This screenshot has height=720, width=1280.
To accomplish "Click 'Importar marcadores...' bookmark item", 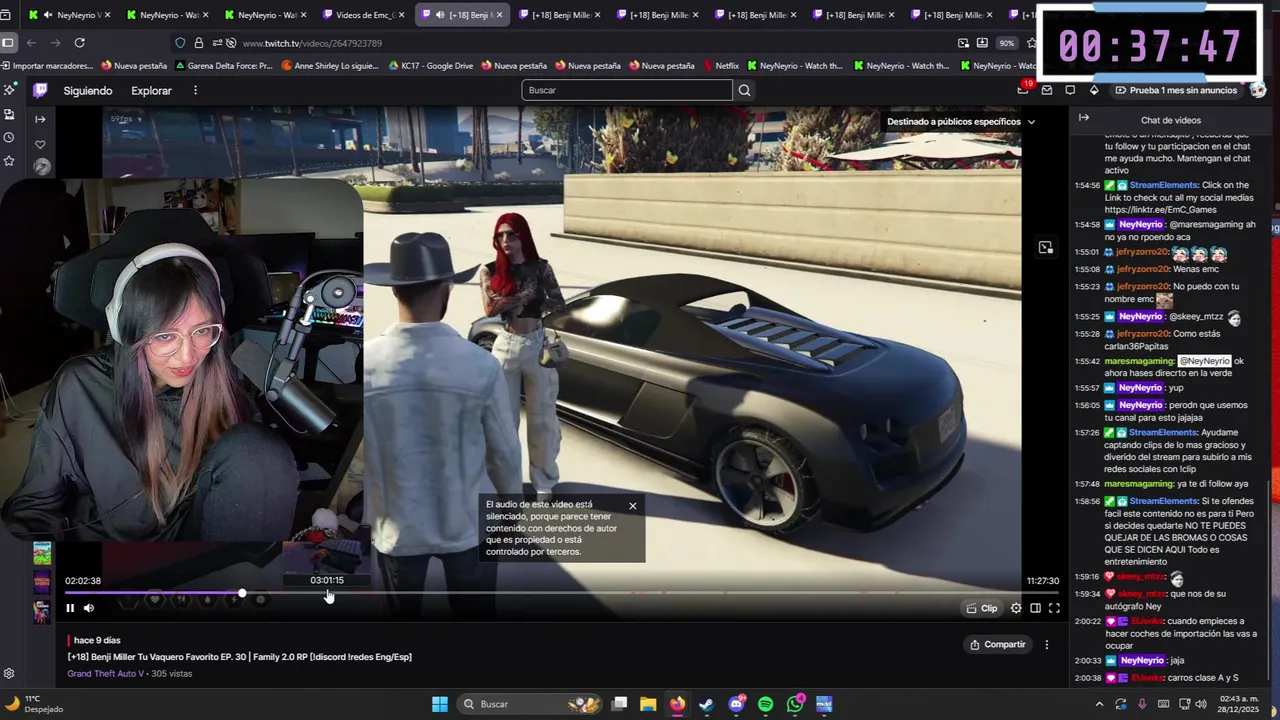I will [x=47, y=66].
